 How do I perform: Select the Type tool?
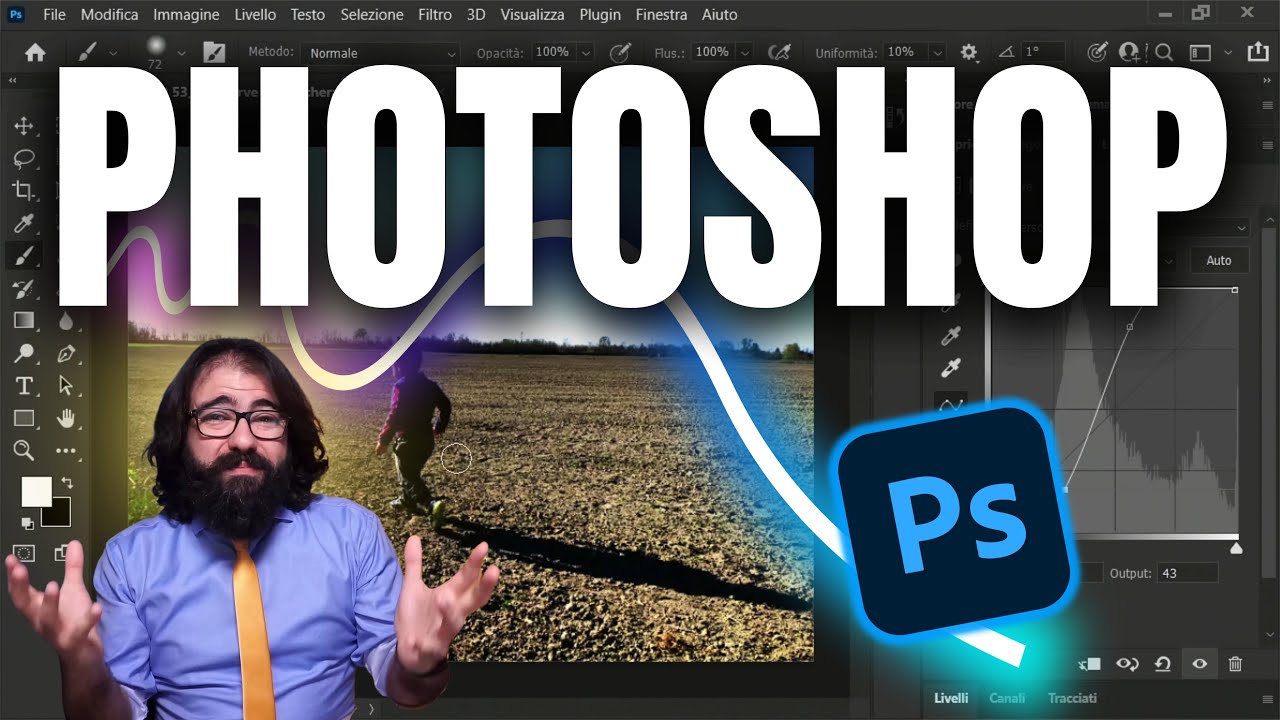23,386
